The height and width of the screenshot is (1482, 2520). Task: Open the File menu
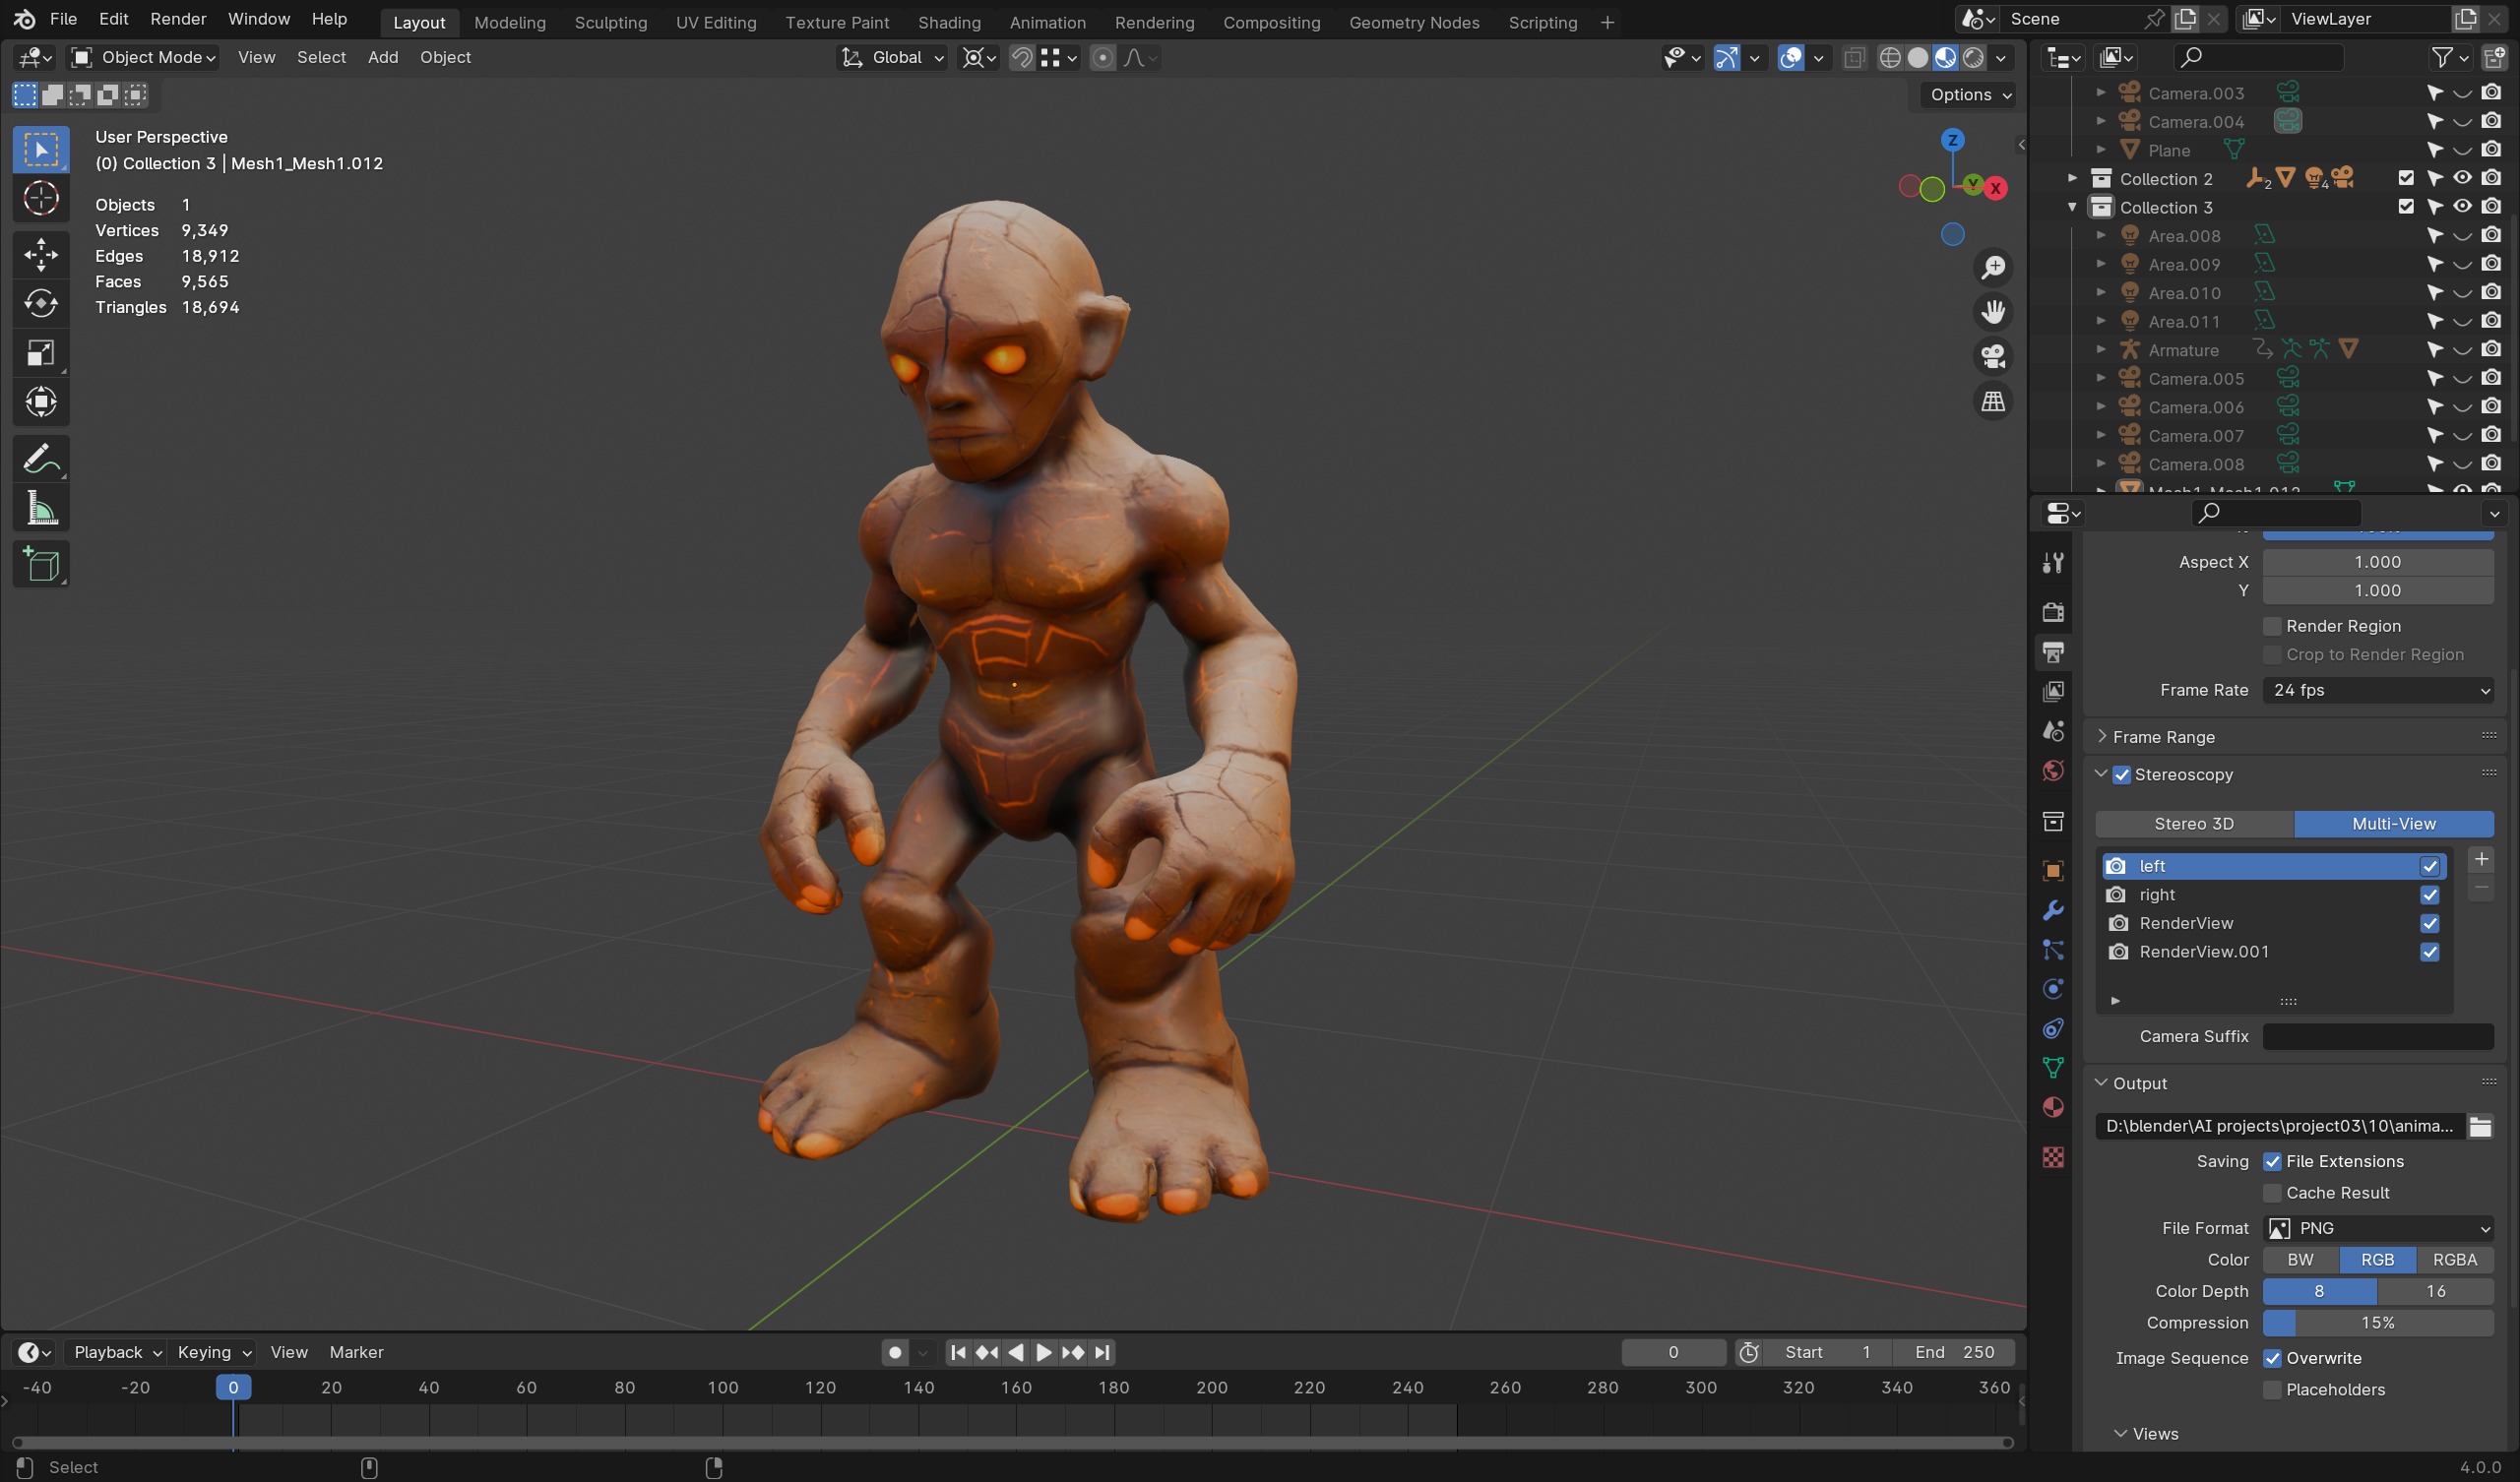coord(63,19)
